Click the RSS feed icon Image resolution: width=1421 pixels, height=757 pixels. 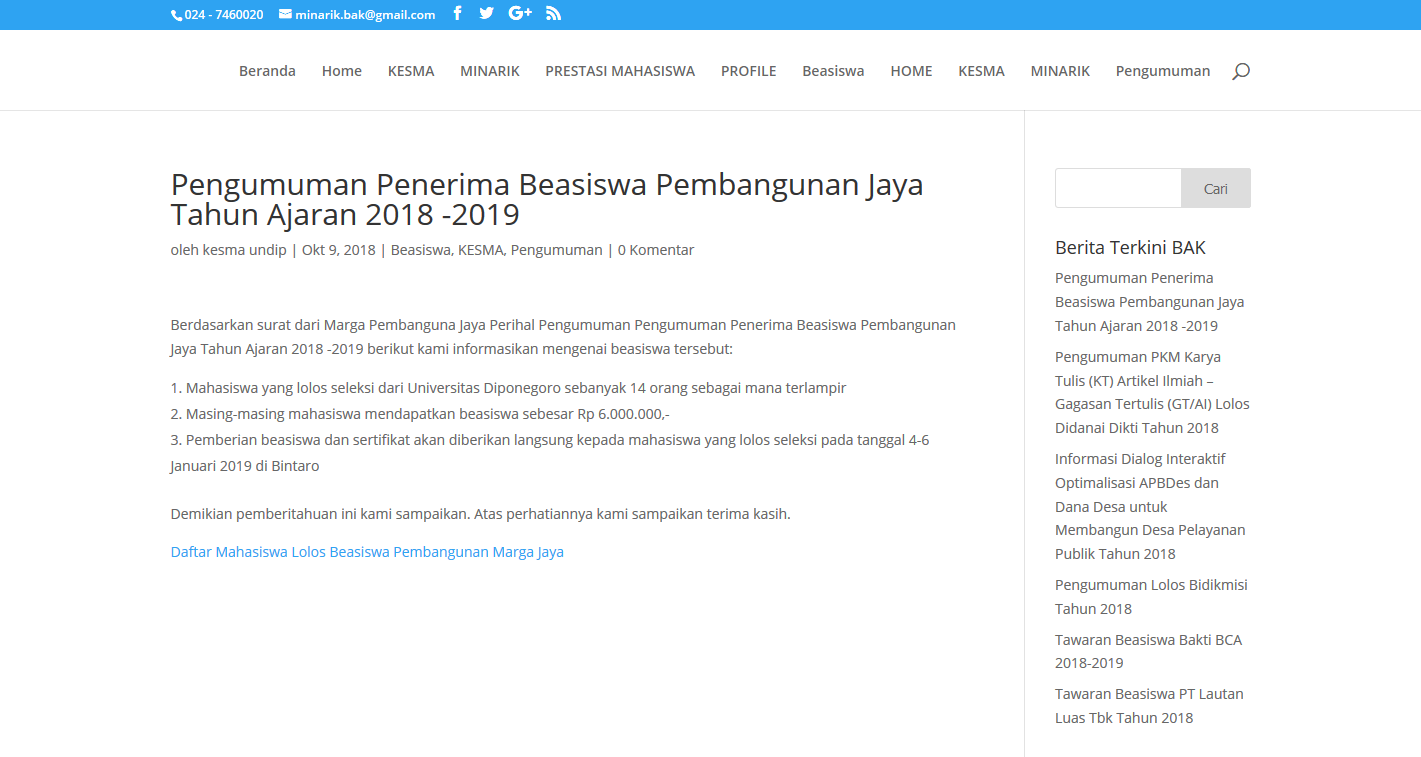(553, 13)
